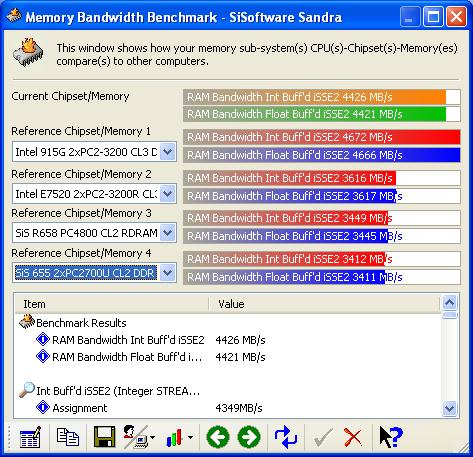Click the results list scroll down arrow
This screenshot has width=473, height=457.
[450, 408]
